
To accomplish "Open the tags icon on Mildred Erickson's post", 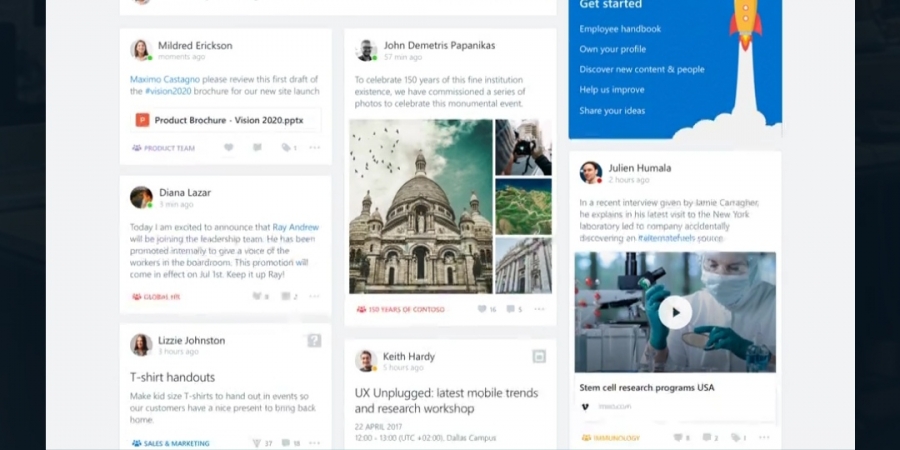I will tap(286, 148).
